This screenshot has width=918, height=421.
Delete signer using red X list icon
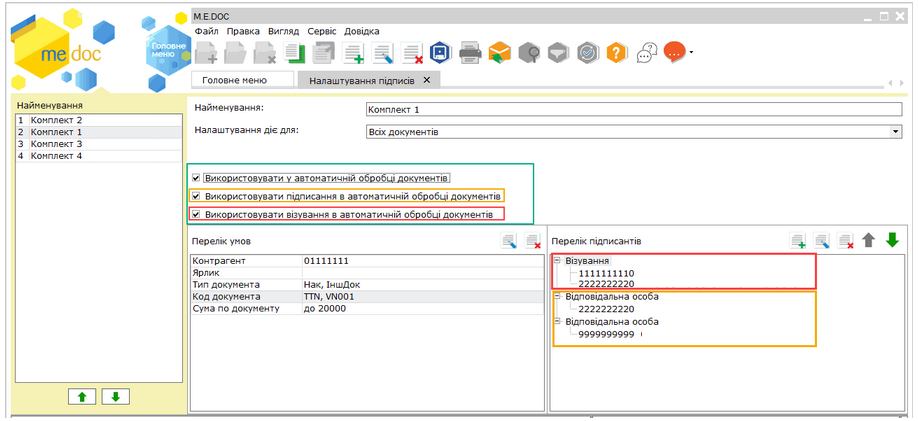[846, 241]
